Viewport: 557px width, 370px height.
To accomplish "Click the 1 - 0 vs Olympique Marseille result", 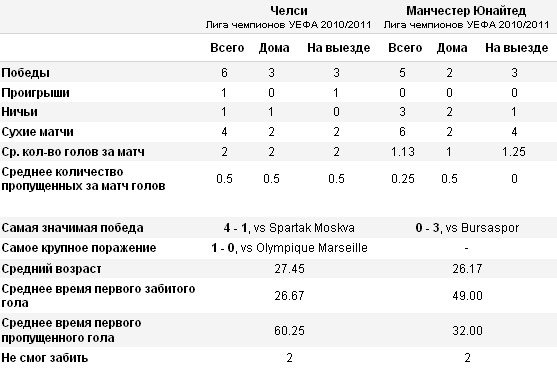I will coord(289,247).
